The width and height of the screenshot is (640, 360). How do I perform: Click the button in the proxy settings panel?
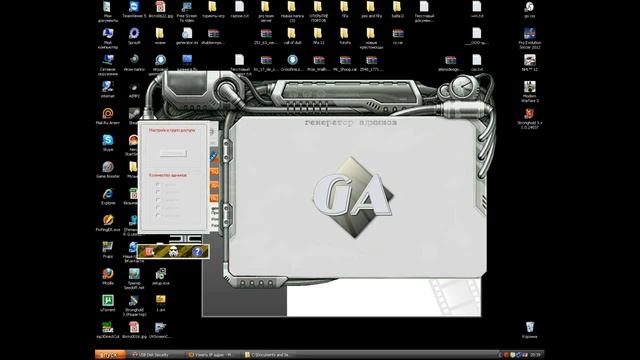click(173, 153)
